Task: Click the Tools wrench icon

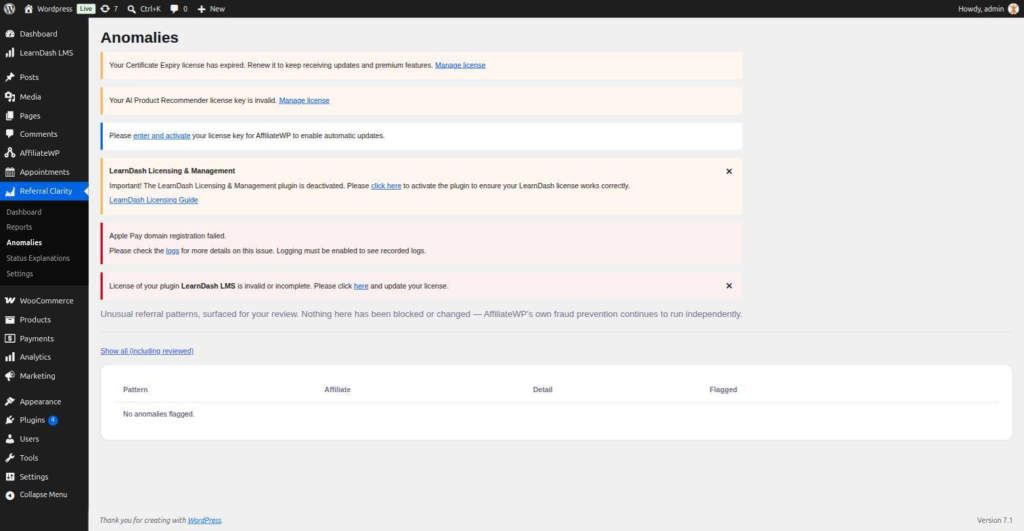Action: pyautogui.click(x=10, y=458)
